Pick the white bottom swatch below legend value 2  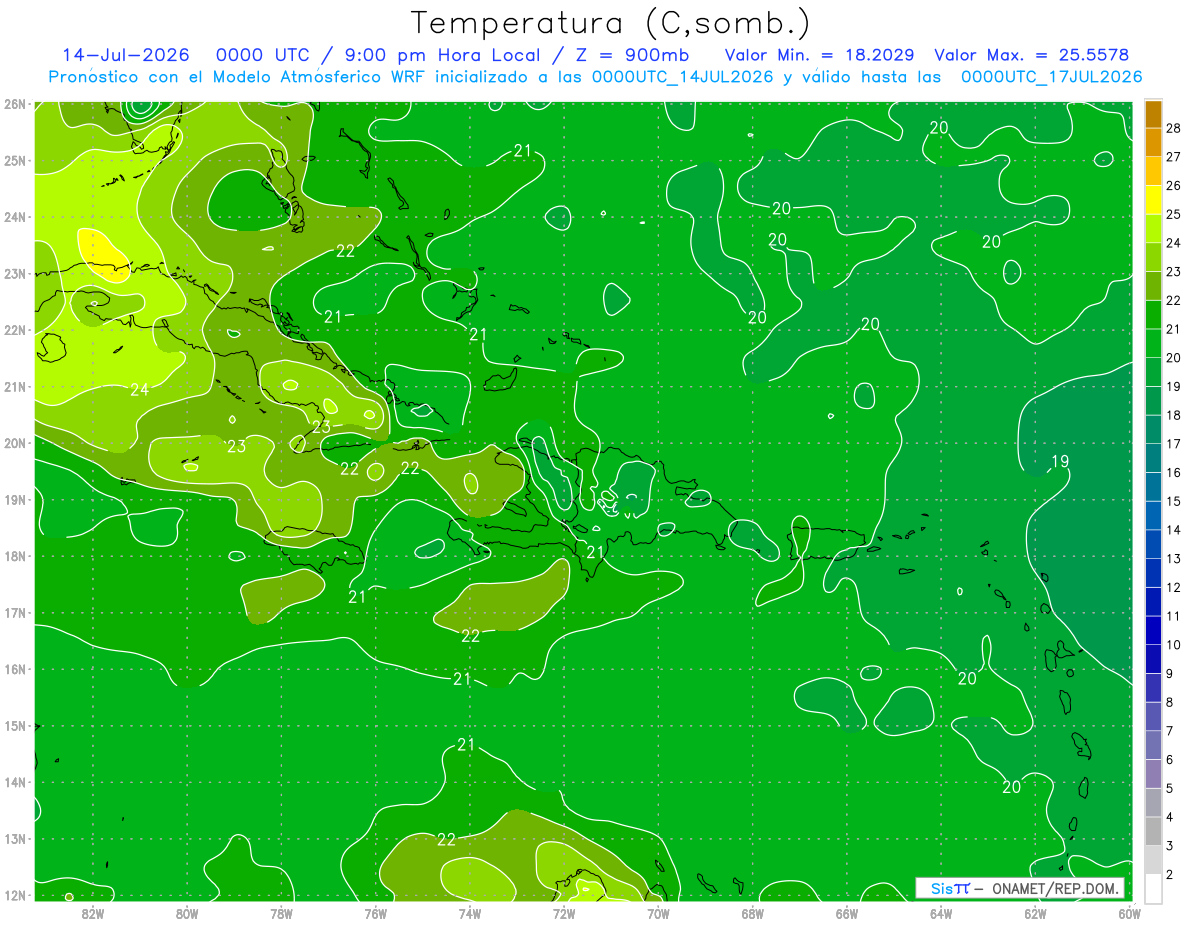click(1154, 888)
